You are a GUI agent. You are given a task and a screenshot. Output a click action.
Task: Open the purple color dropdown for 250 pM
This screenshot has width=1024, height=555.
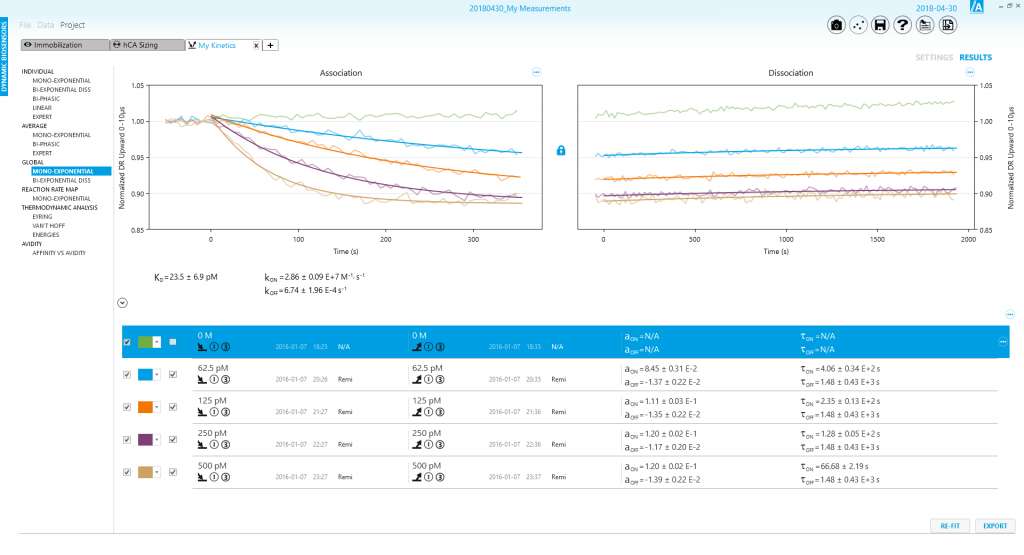click(157, 440)
